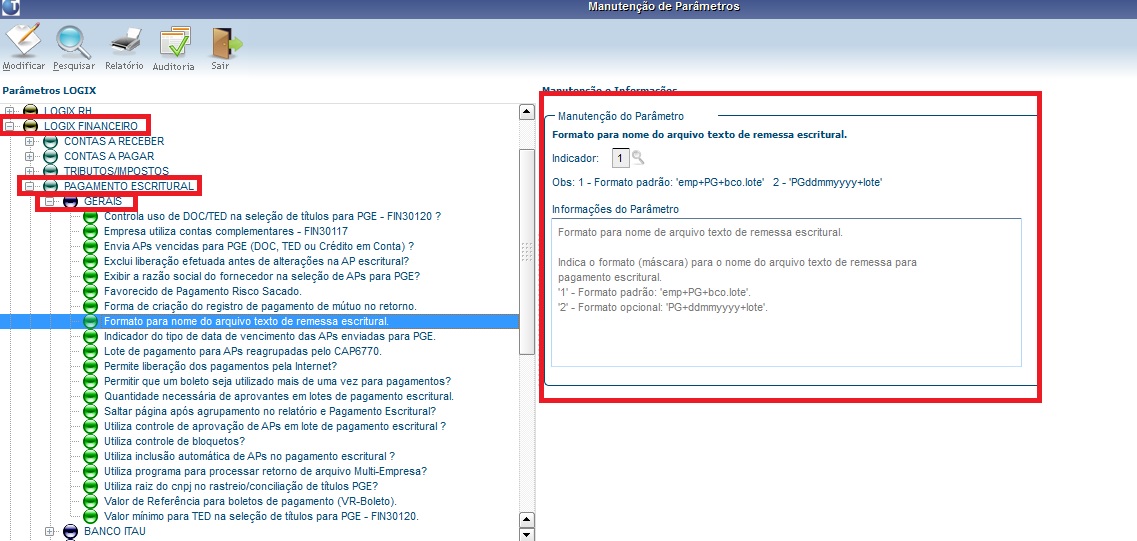Select 'Utiliza raiz do cnpj no rastreio' parameter
Viewport: 1137px width, 541px height.
[241, 486]
